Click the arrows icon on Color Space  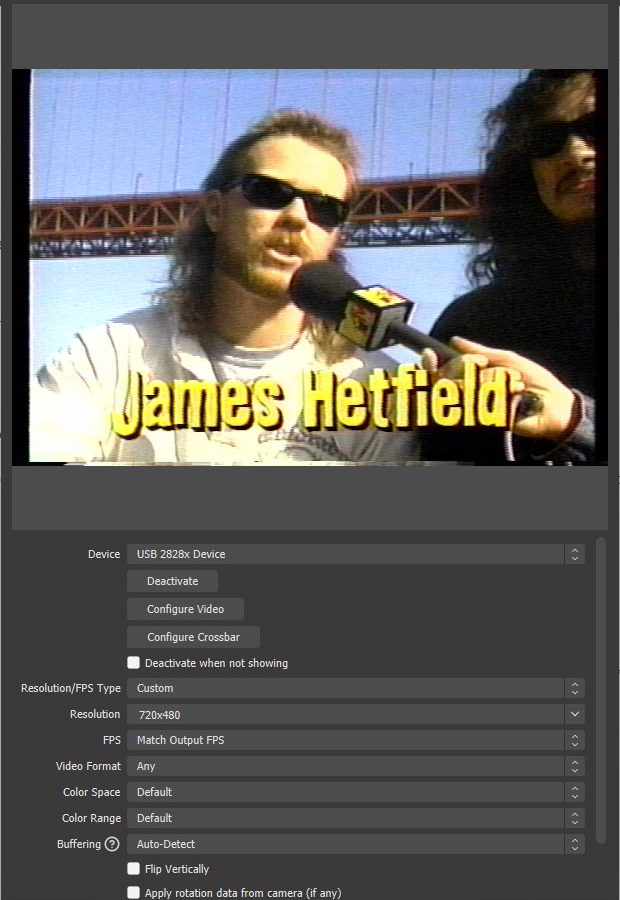574,792
